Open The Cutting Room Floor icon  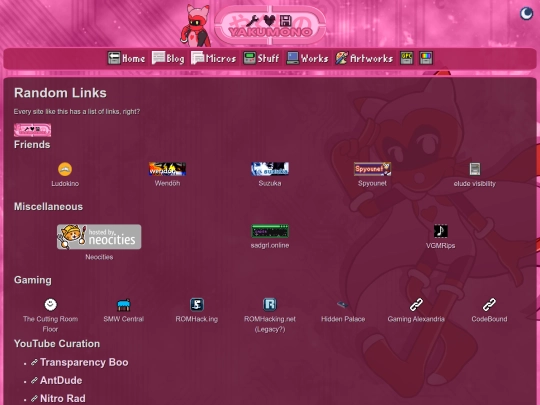51,304
